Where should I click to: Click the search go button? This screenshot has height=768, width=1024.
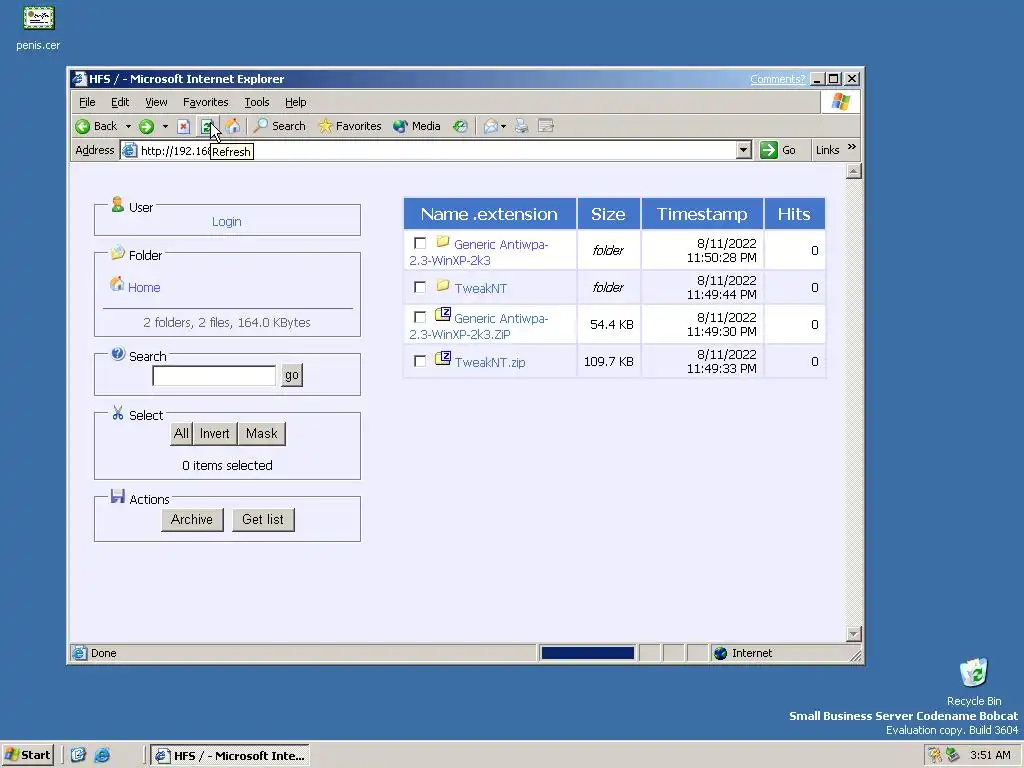click(291, 375)
